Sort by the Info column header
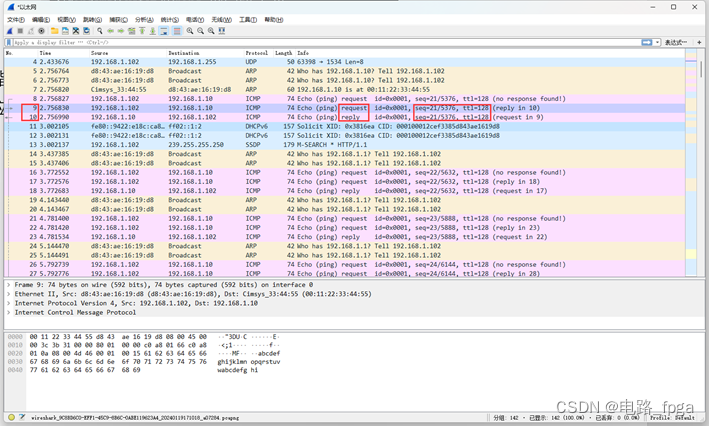Viewport: 709px width, 426px height. click(x=490, y=53)
